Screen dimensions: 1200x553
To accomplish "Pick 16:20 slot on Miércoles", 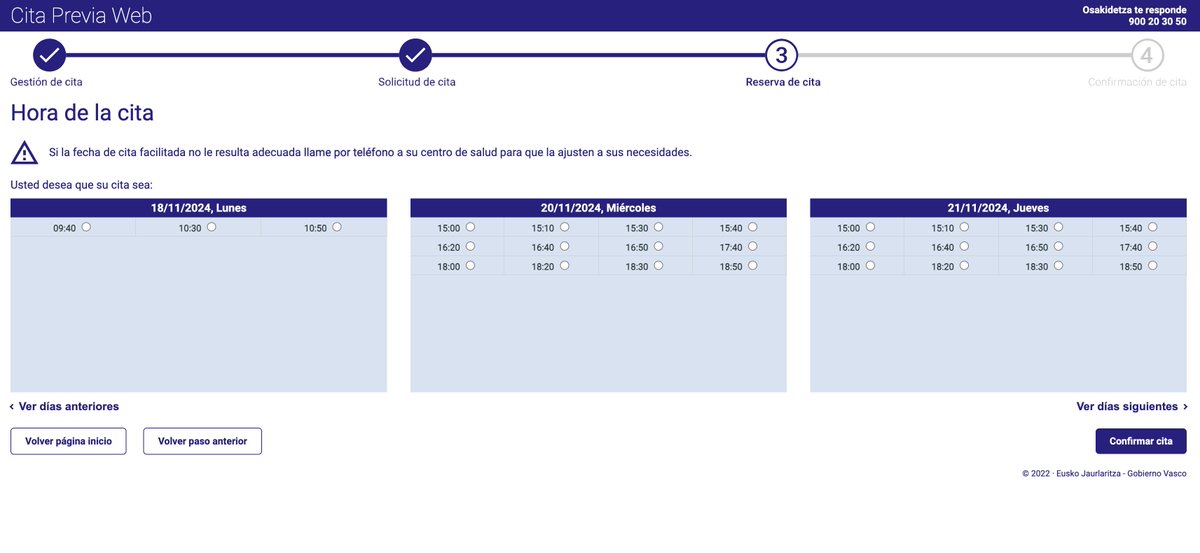I will (x=470, y=246).
